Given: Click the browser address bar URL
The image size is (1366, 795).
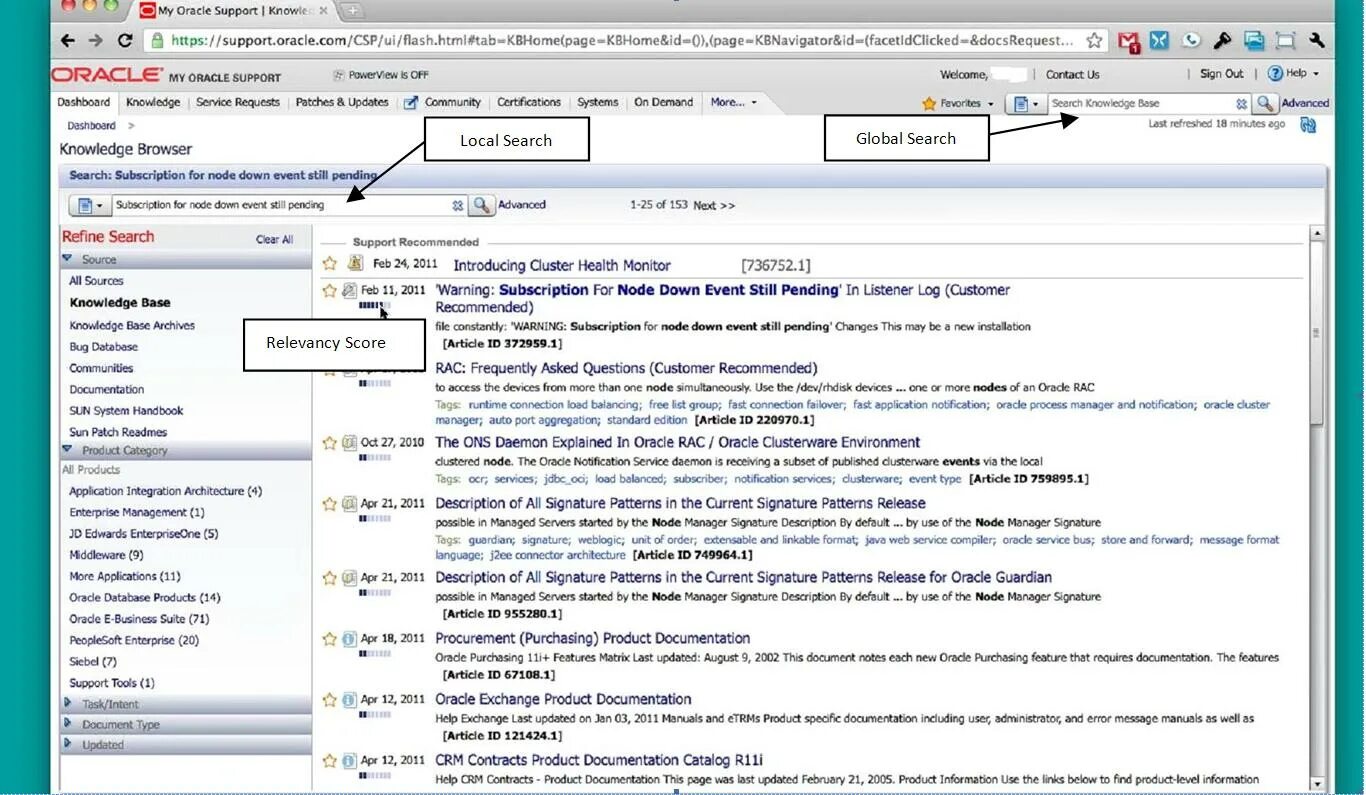Looking at the screenshot, I should (620, 41).
